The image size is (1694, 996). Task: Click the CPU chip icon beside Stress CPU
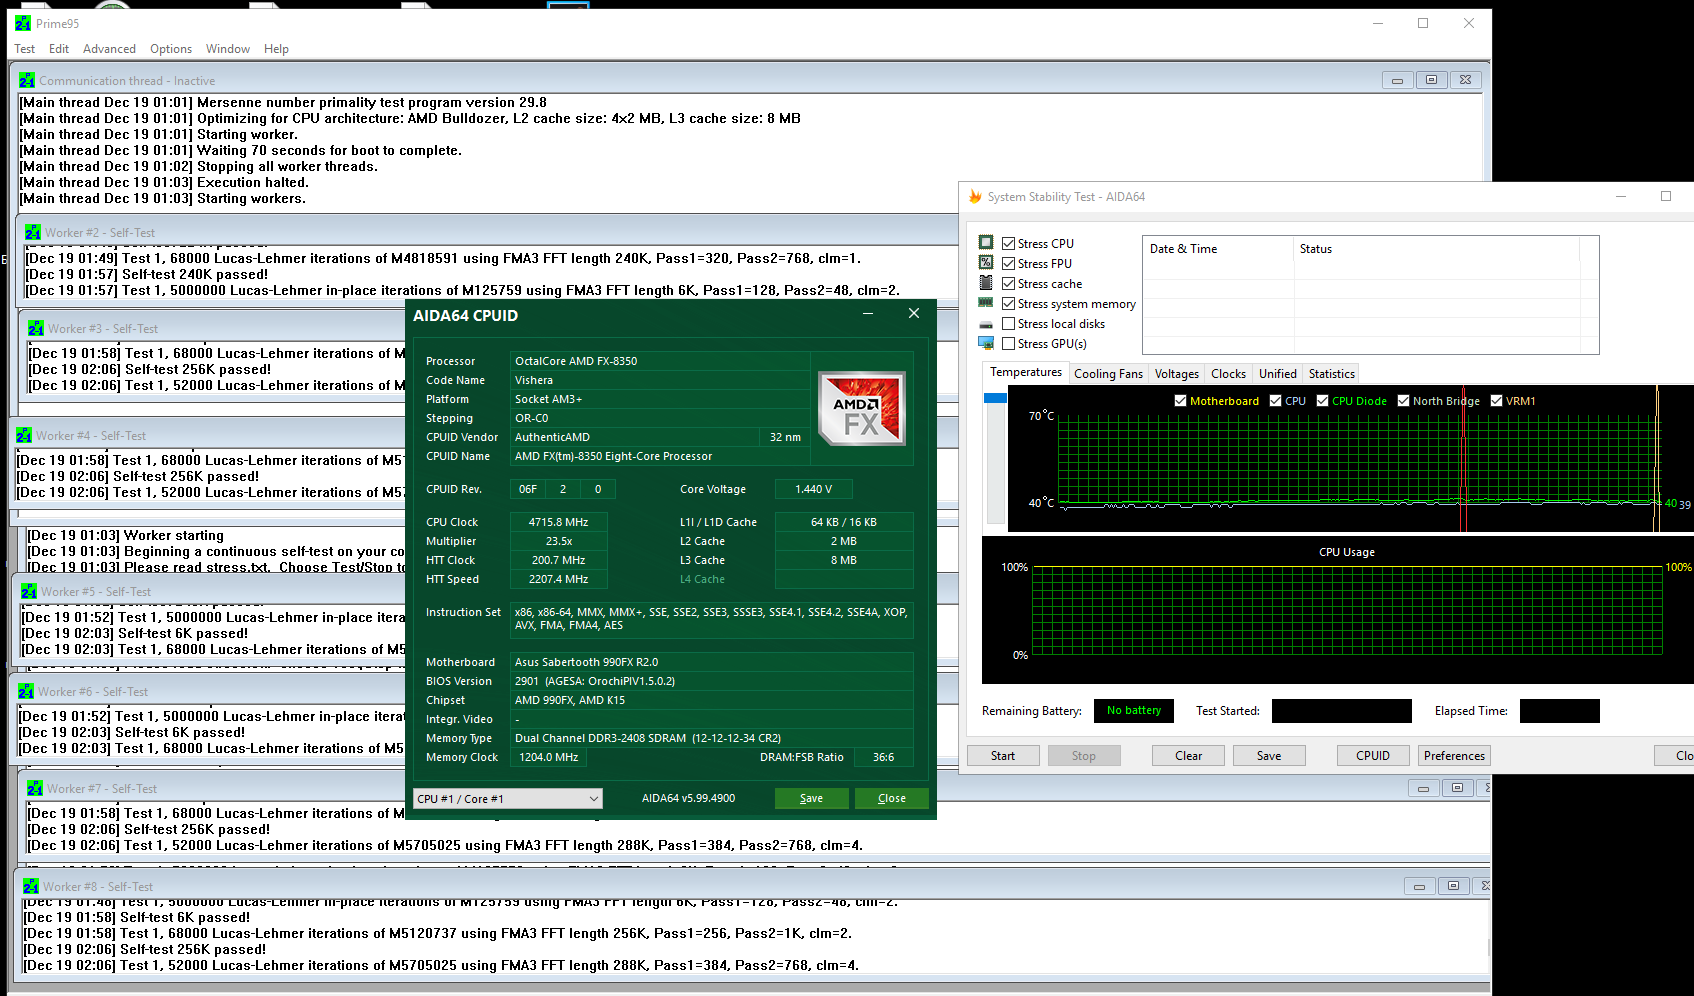(x=986, y=242)
